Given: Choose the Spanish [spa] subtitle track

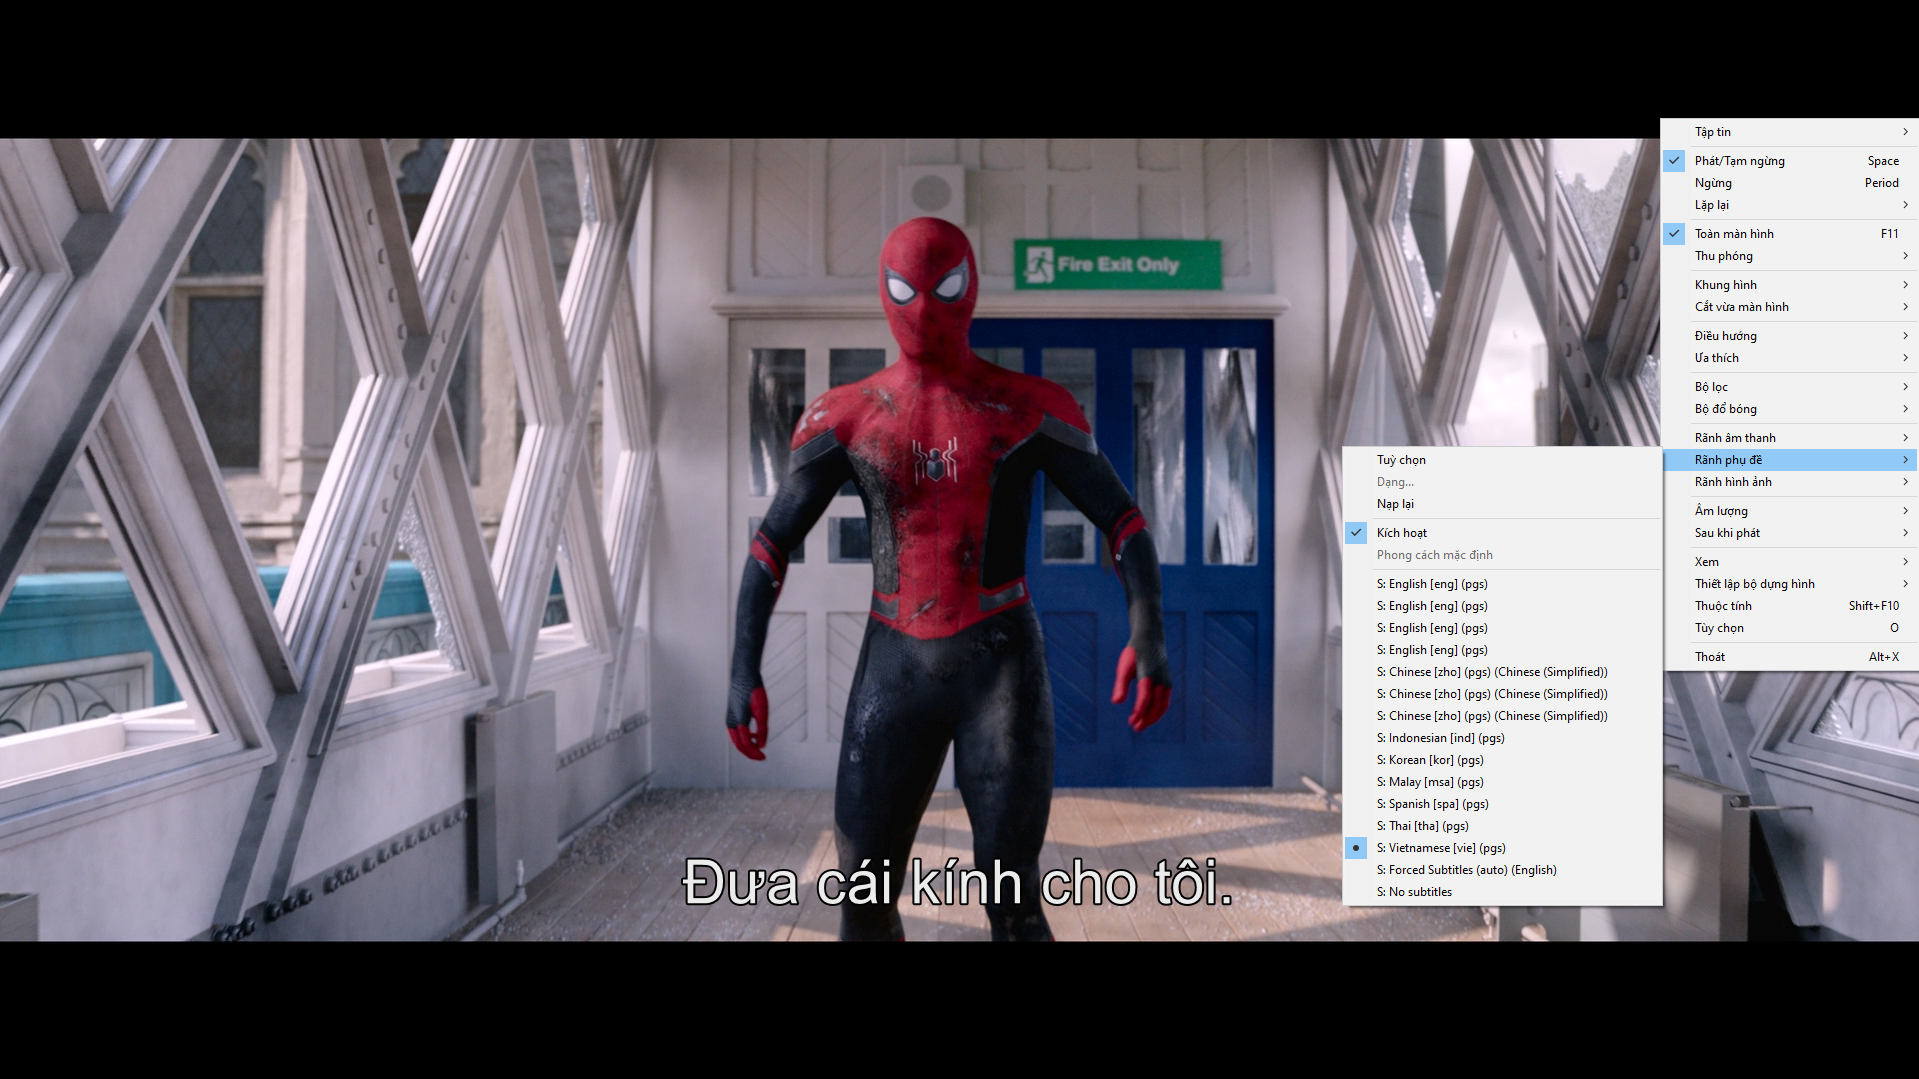Looking at the screenshot, I should tap(1502, 804).
